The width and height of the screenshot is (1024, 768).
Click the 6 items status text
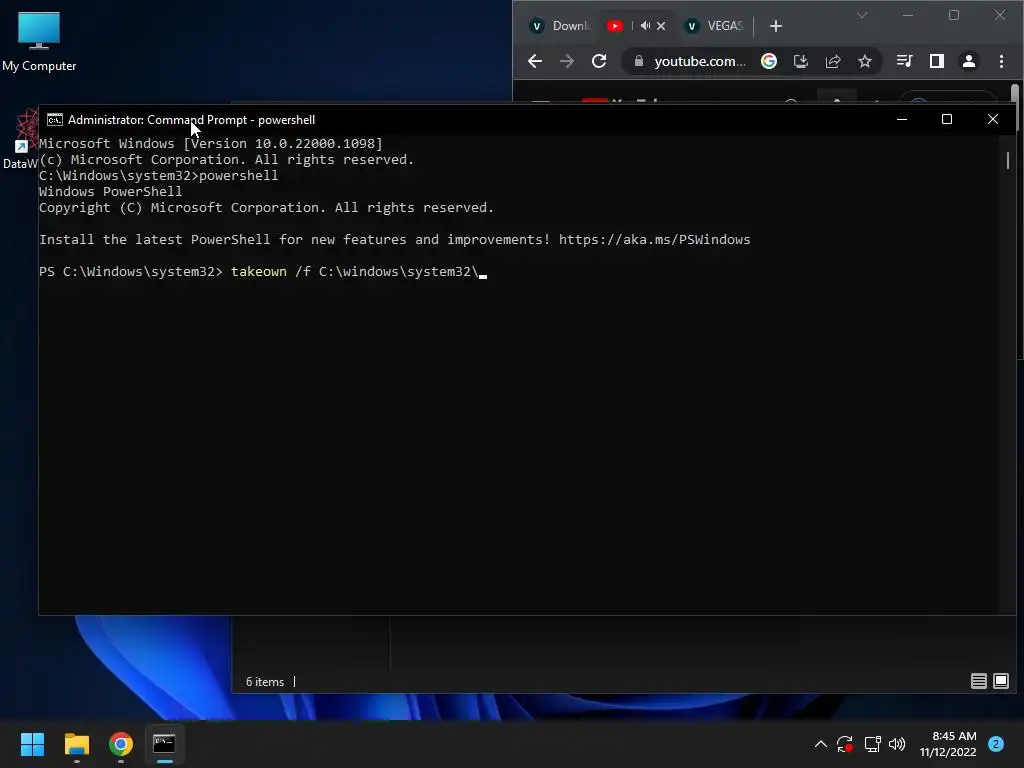(264, 682)
